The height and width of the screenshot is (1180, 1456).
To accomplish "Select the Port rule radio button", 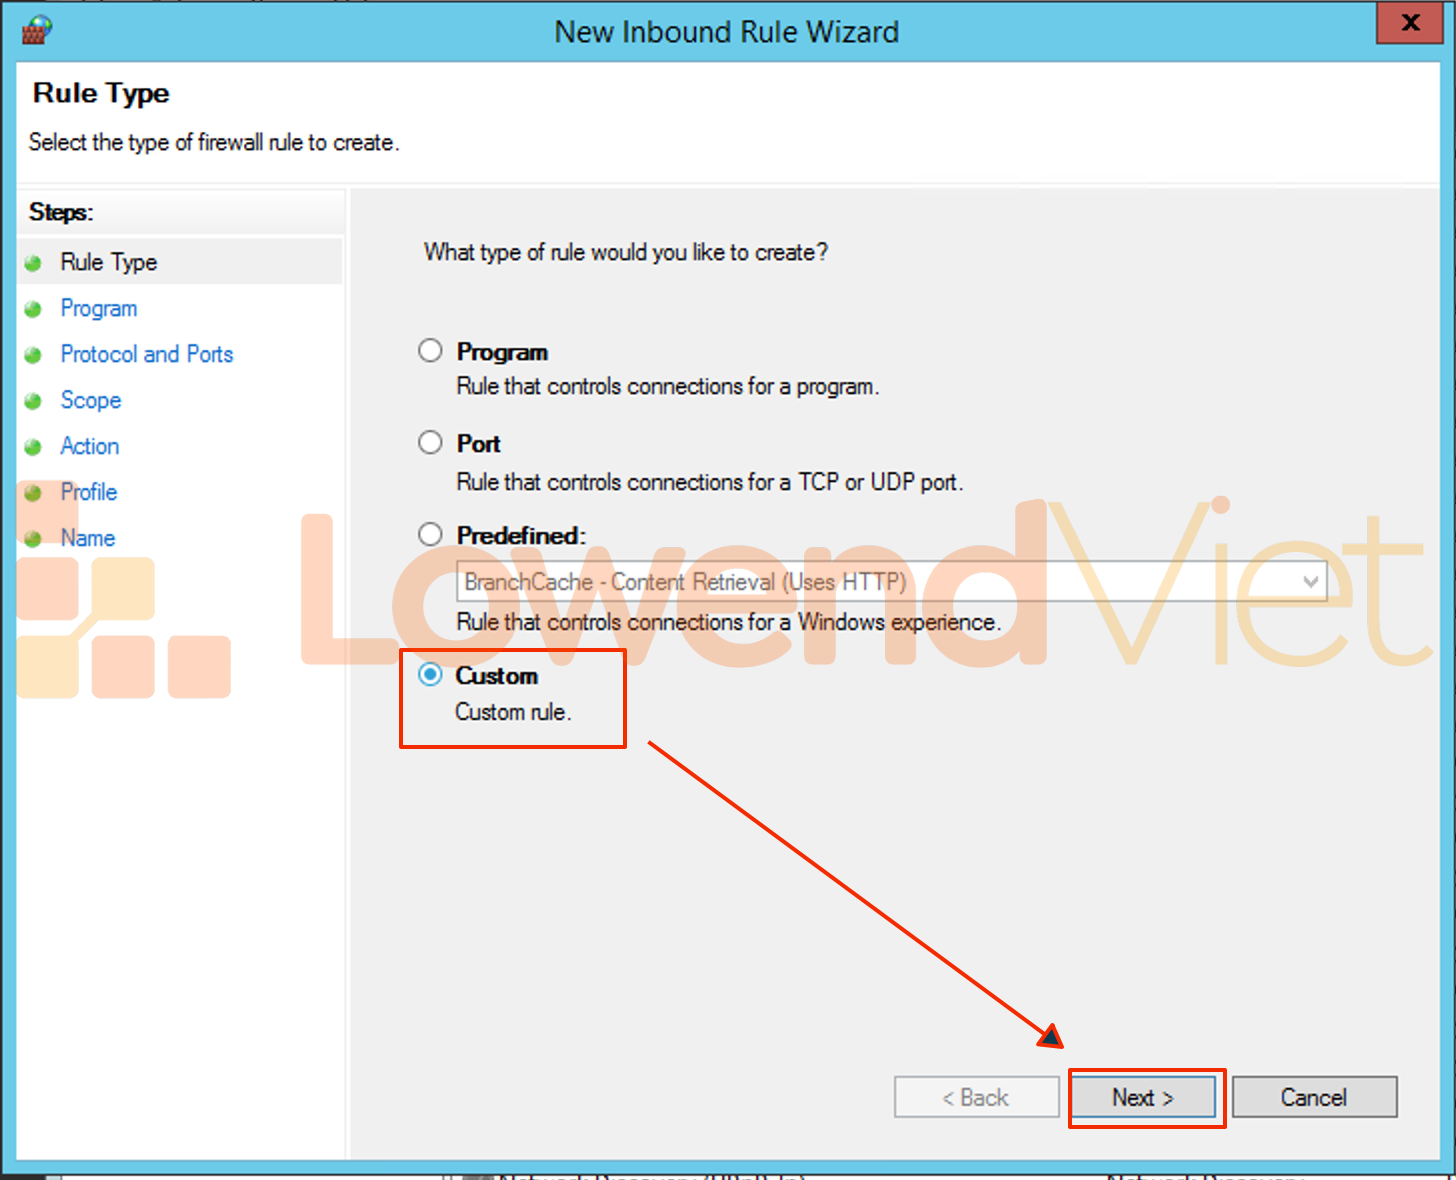I will 430,443.
